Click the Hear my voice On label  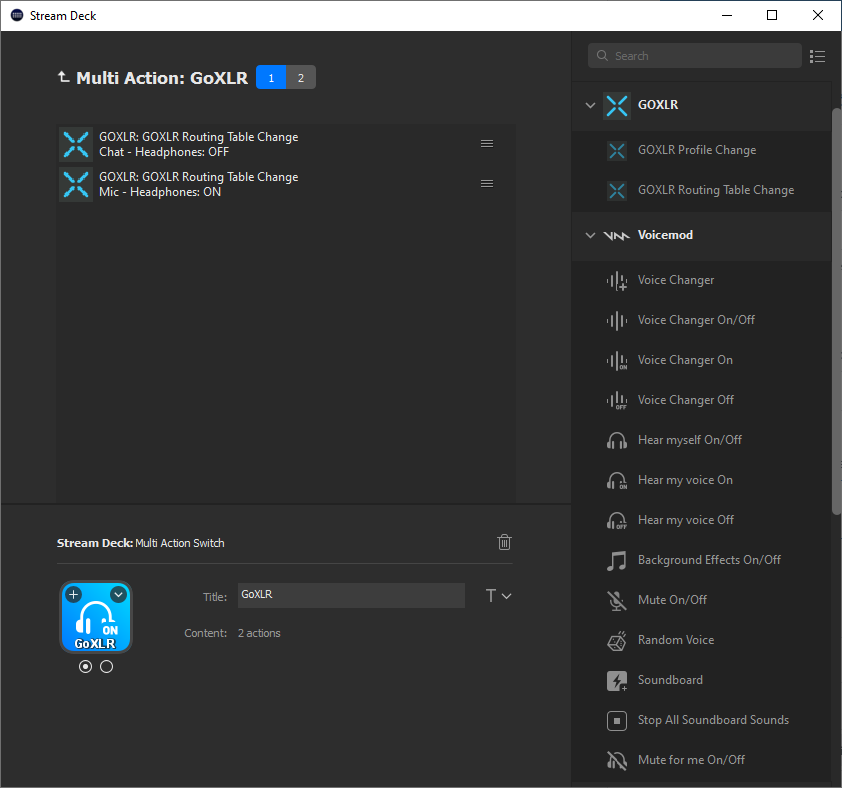click(x=685, y=480)
